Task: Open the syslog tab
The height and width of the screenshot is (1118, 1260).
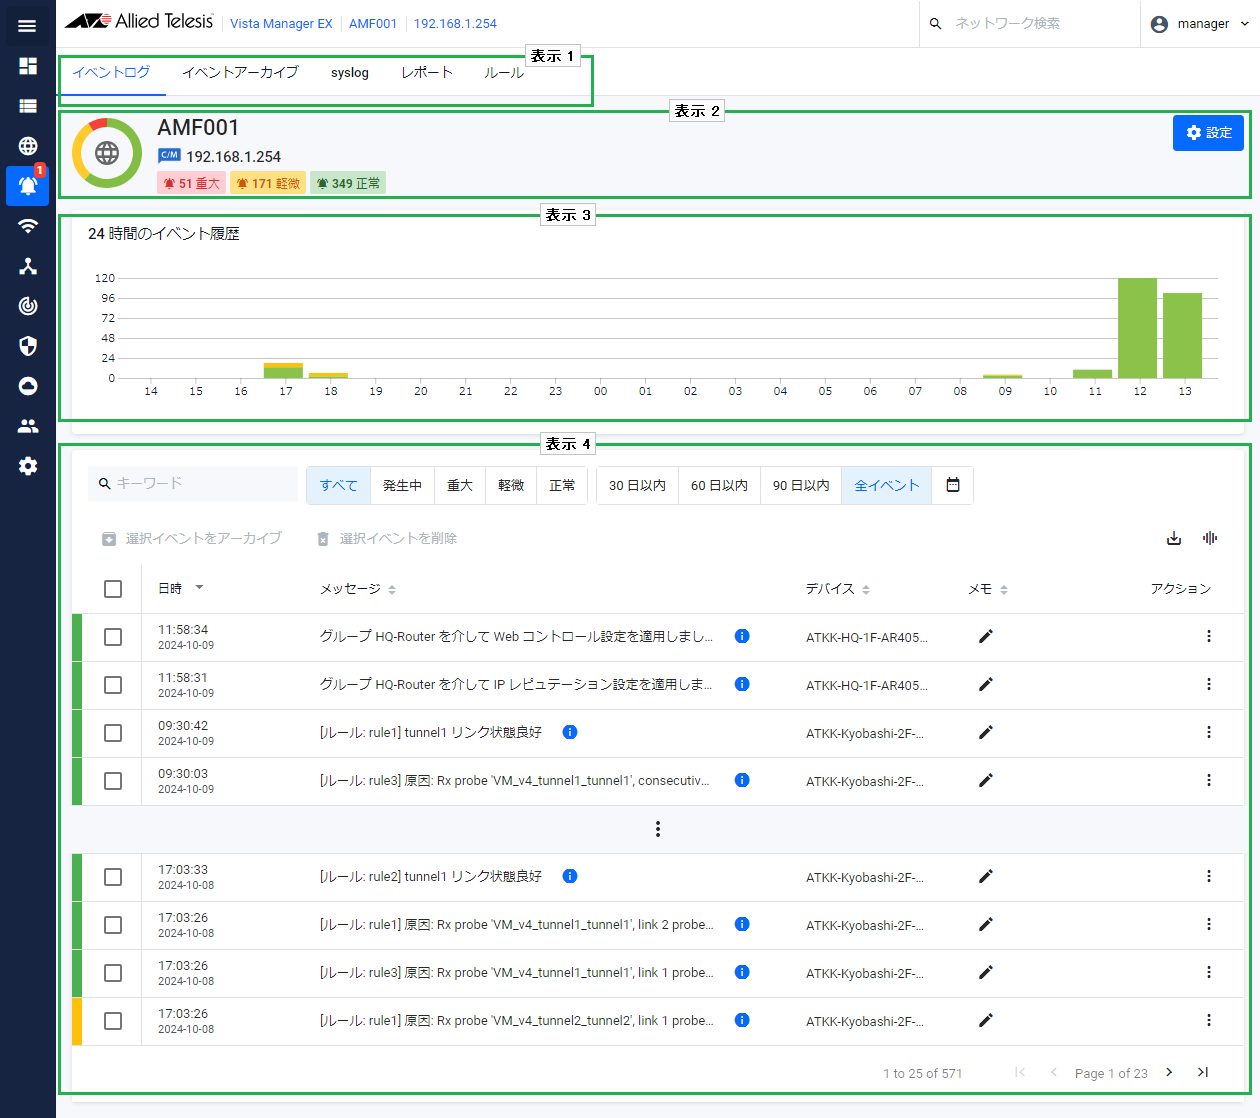Action: point(350,73)
